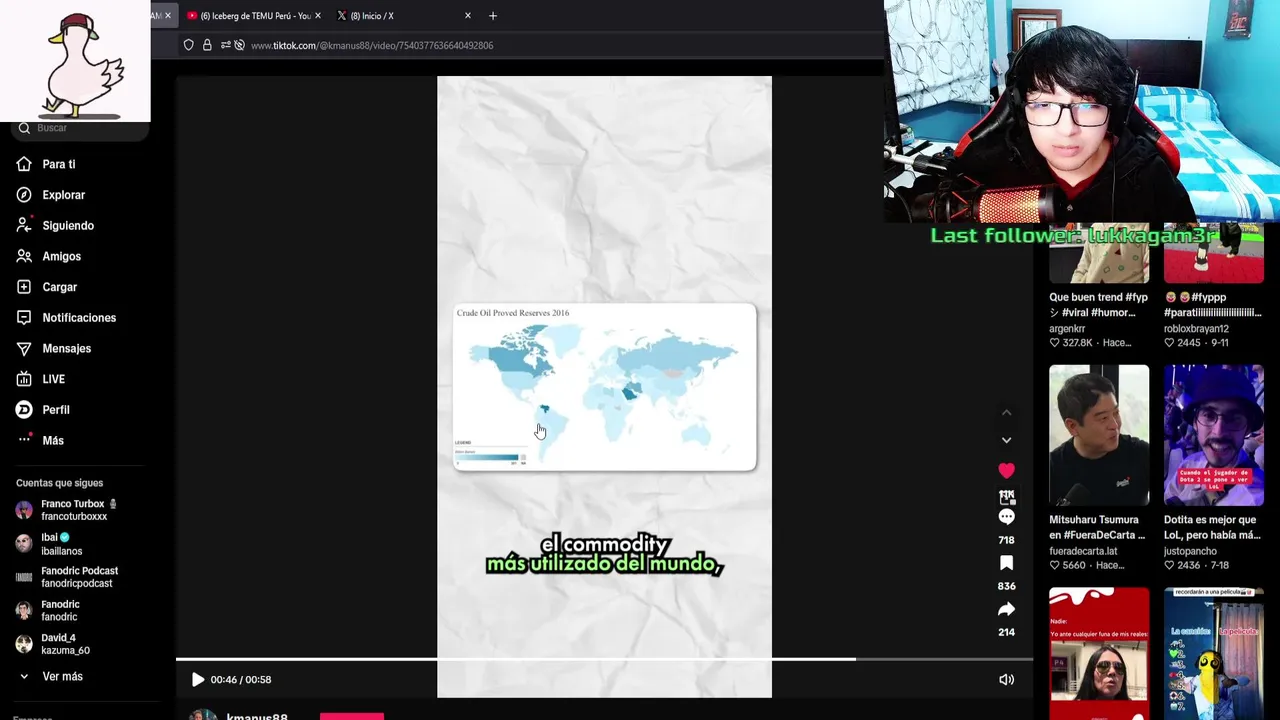Click Cuentas que sigues heading
1280x720 pixels.
(x=59, y=483)
